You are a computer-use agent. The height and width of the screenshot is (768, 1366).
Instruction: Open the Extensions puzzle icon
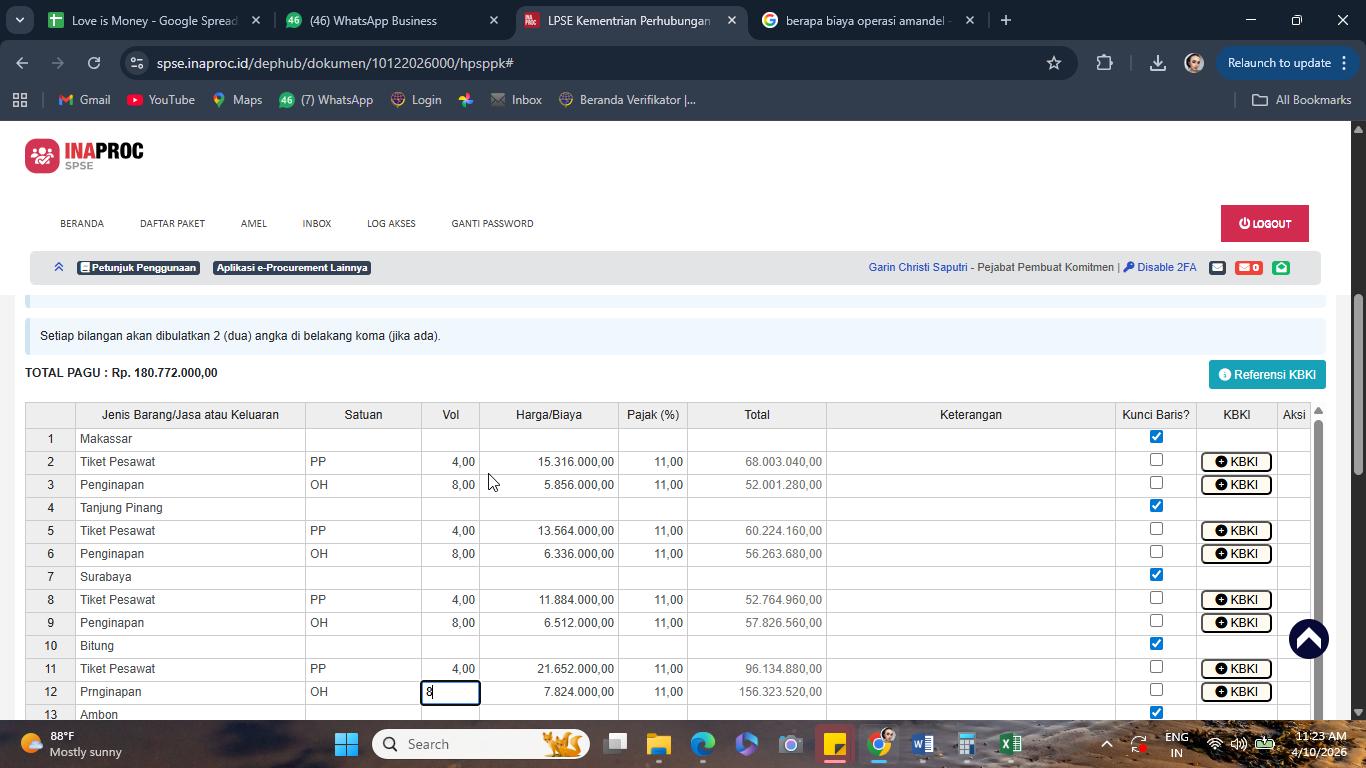[1104, 63]
